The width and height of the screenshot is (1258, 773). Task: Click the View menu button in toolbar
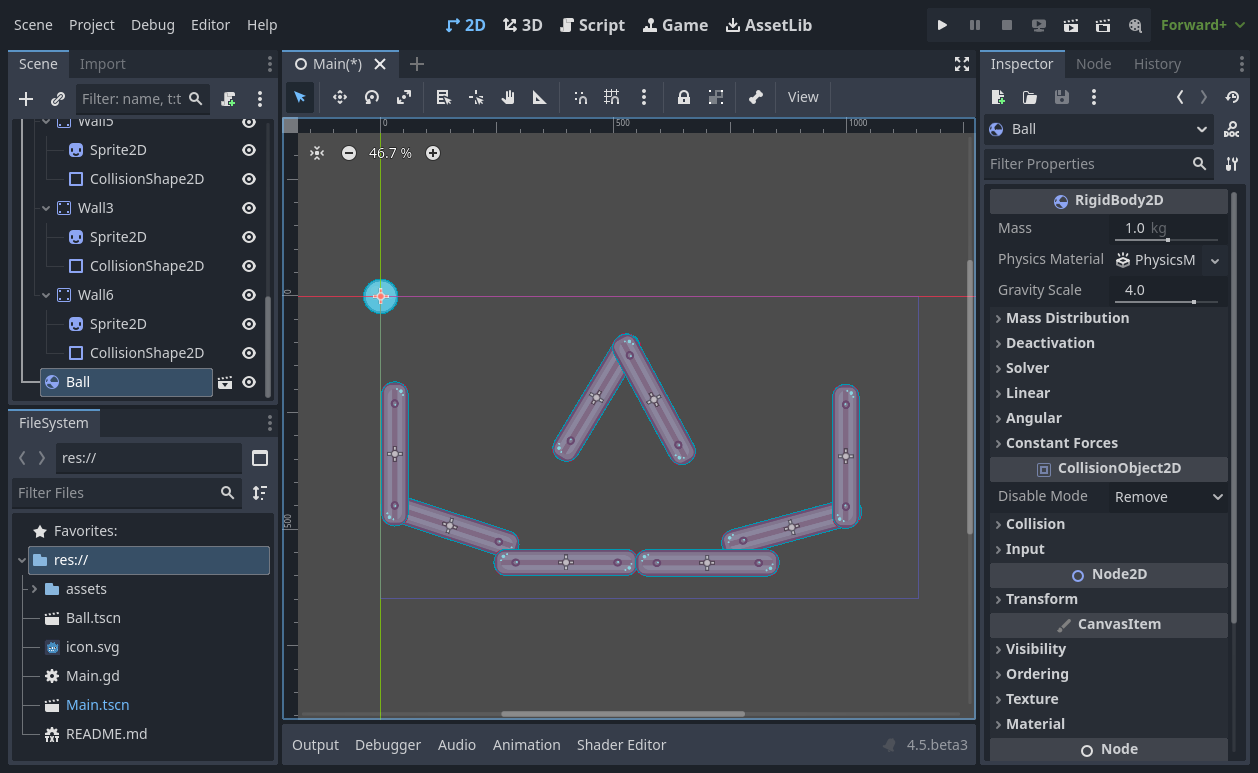[803, 97]
